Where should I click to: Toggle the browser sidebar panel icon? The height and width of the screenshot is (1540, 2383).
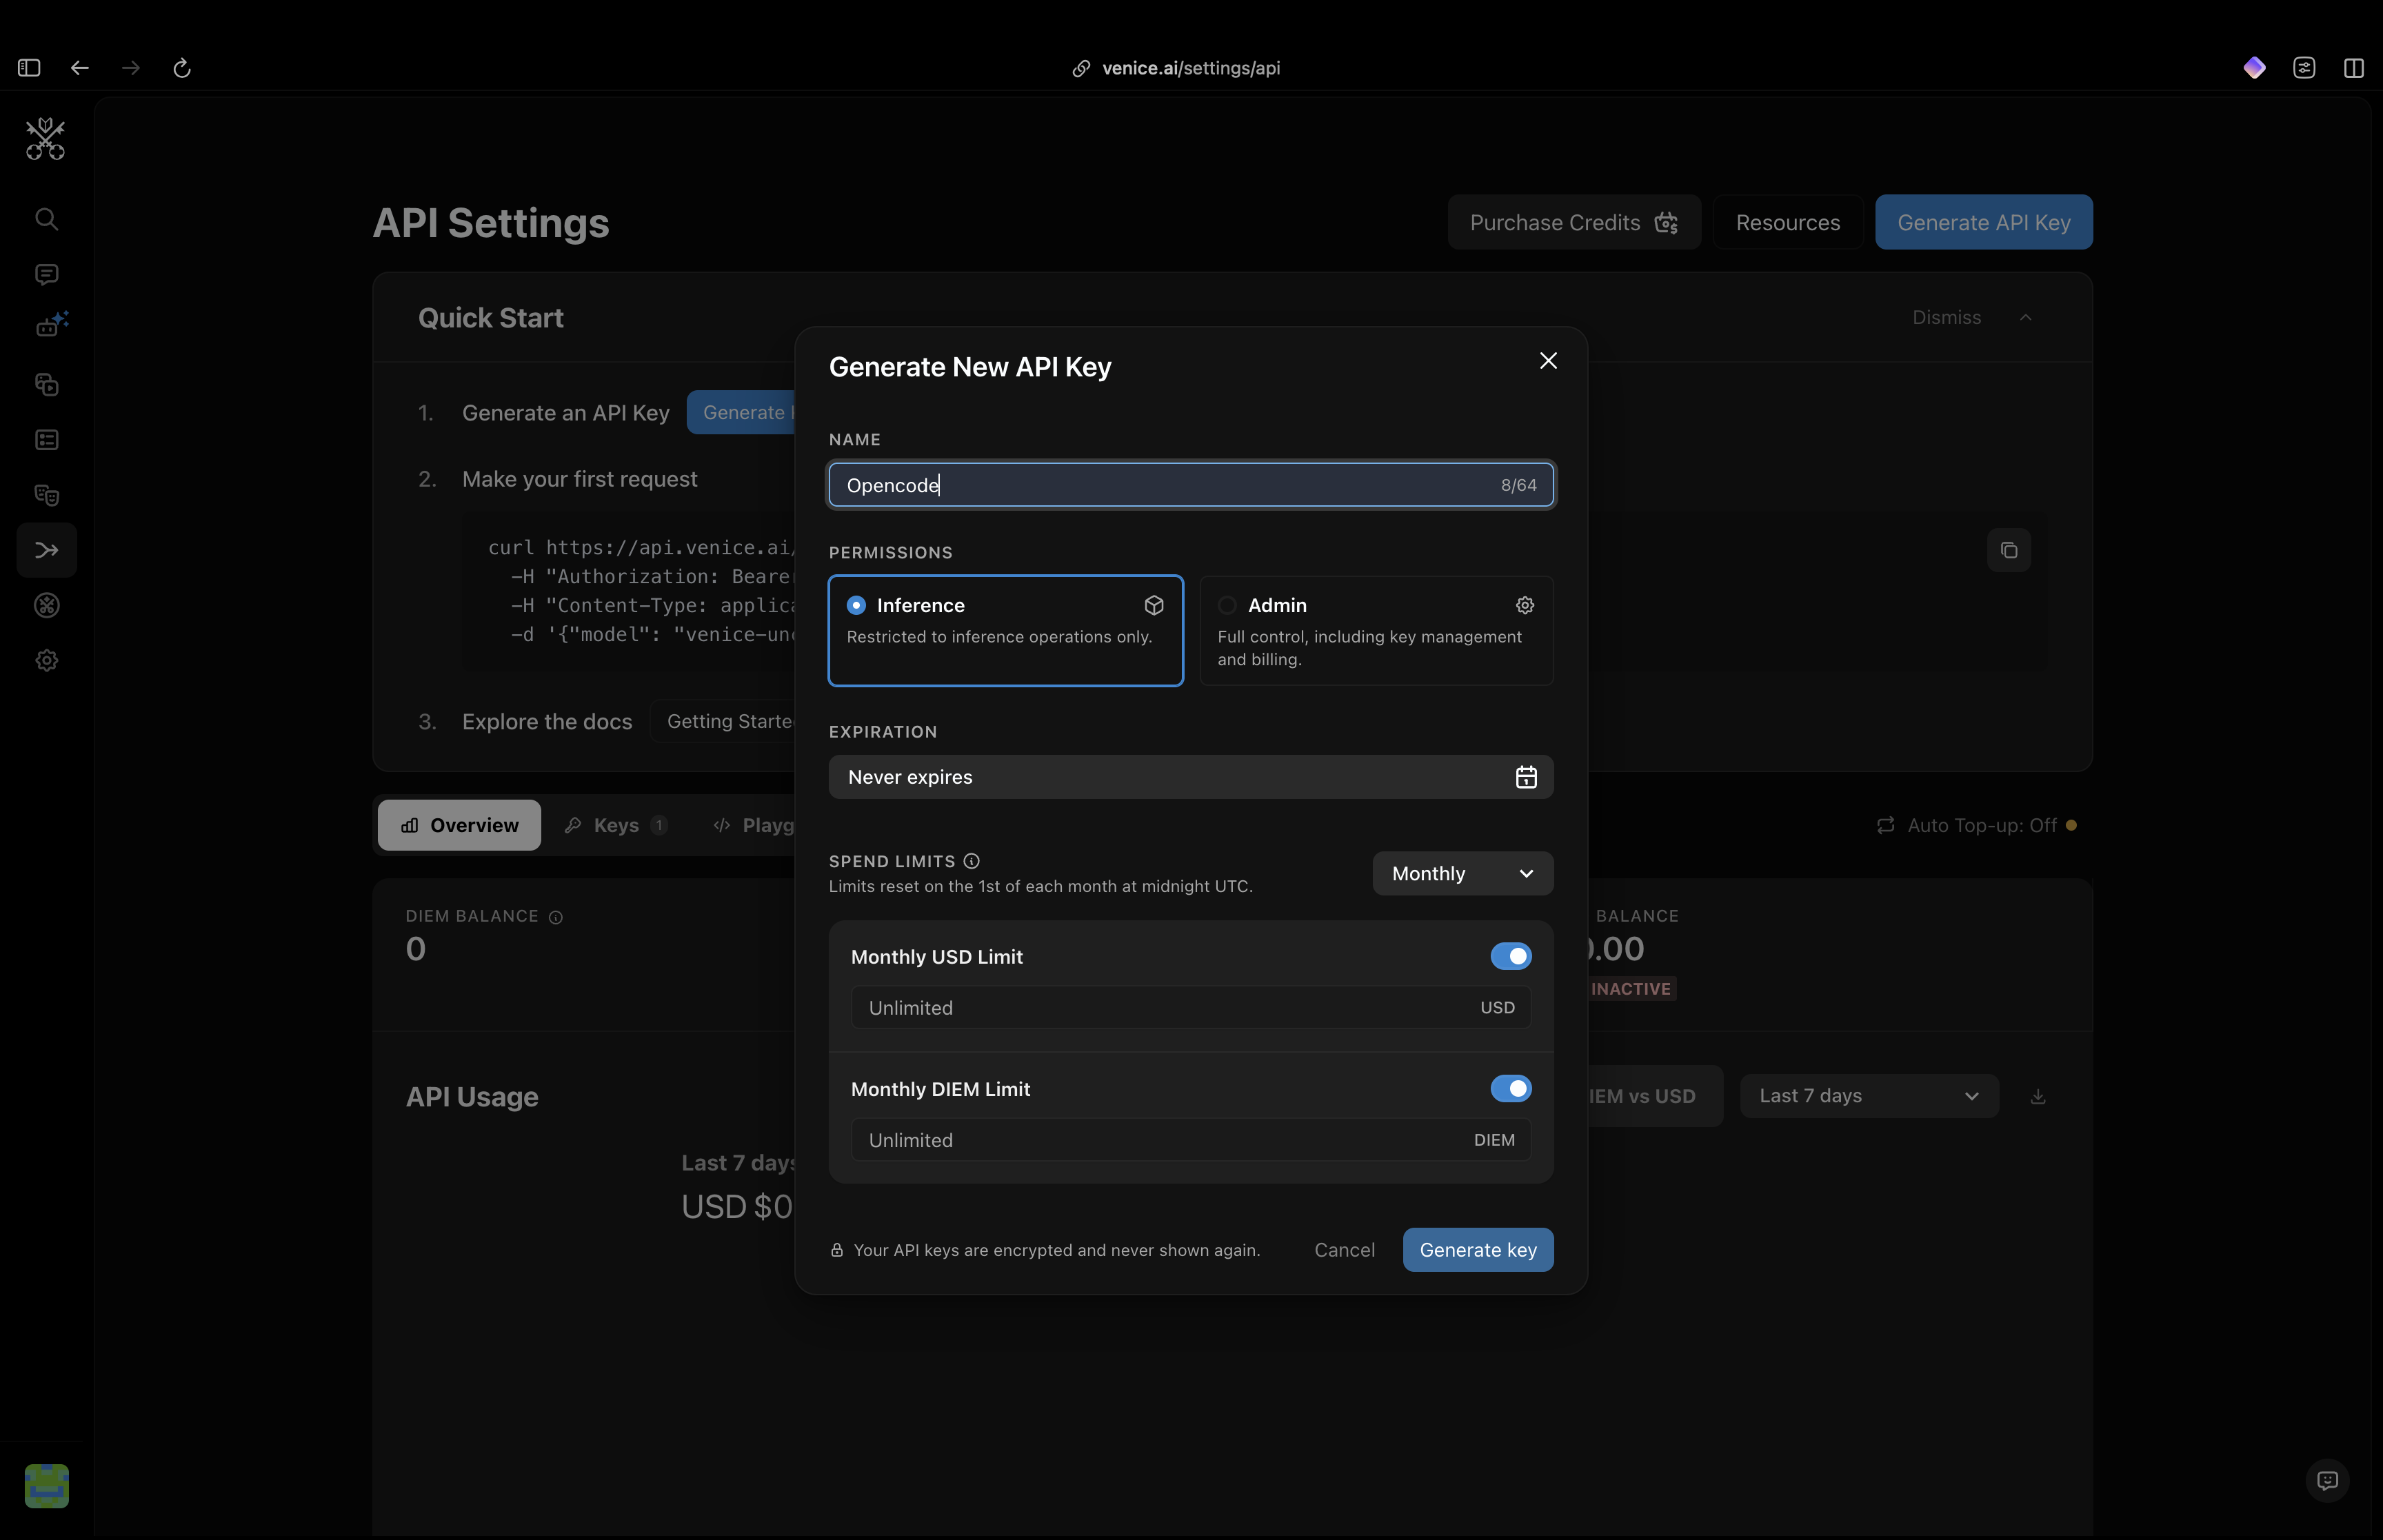[x=29, y=68]
